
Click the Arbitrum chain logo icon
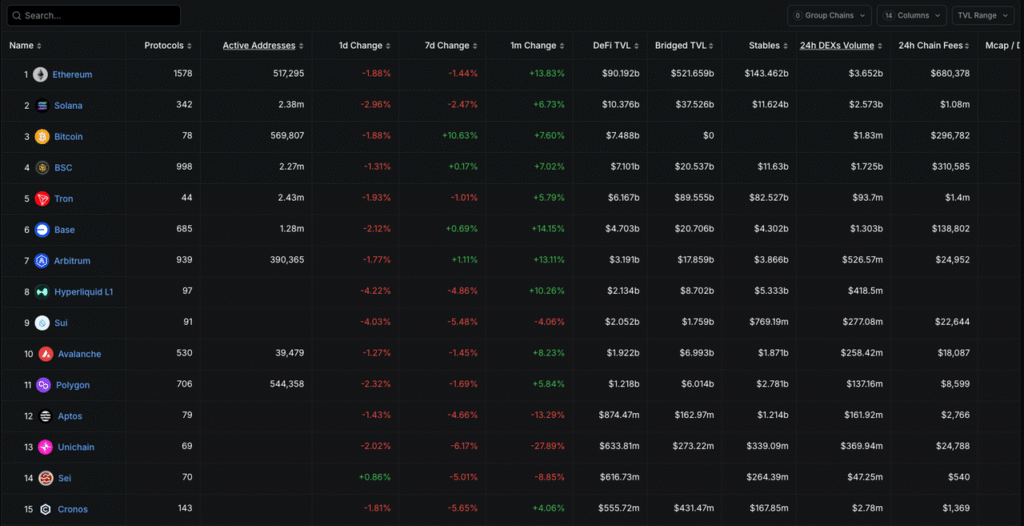click(42, 261)
